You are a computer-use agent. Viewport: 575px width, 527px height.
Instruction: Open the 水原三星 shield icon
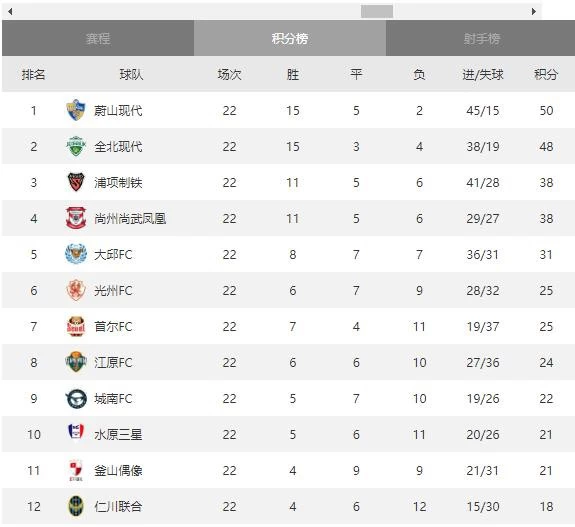pos(76,432)
